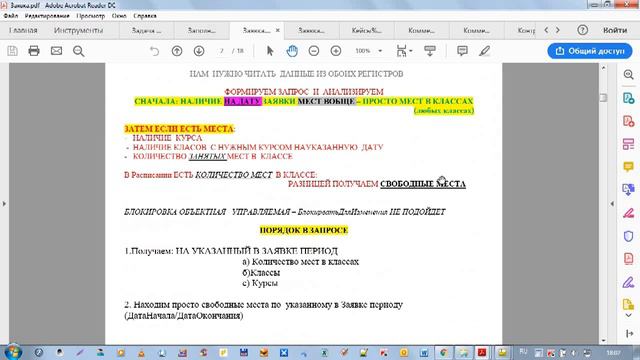Open the yellow document tool in right pane
Image resolution: width=640 pixels, height=360 pixels.
[629, 304]
